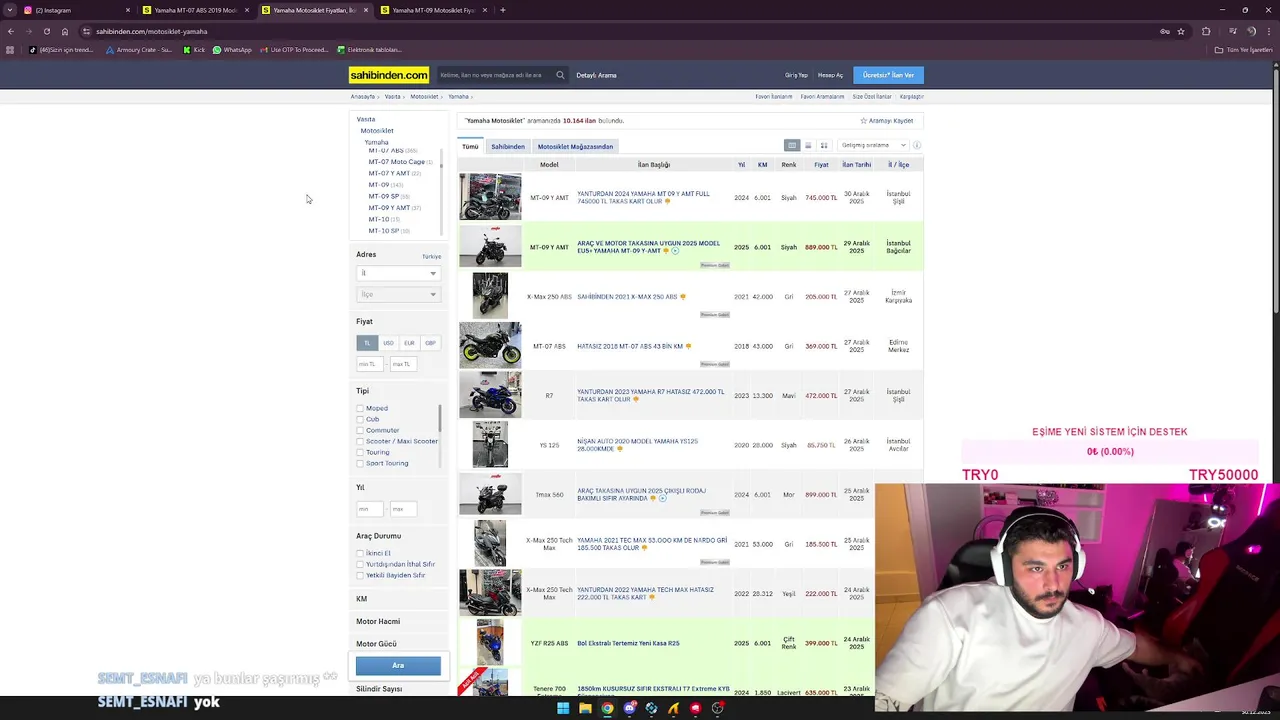Sort listings by Fiyat column header
The height and width of the screenshot is (720, 1280).
pyautogui.click(x=821, y=165)
